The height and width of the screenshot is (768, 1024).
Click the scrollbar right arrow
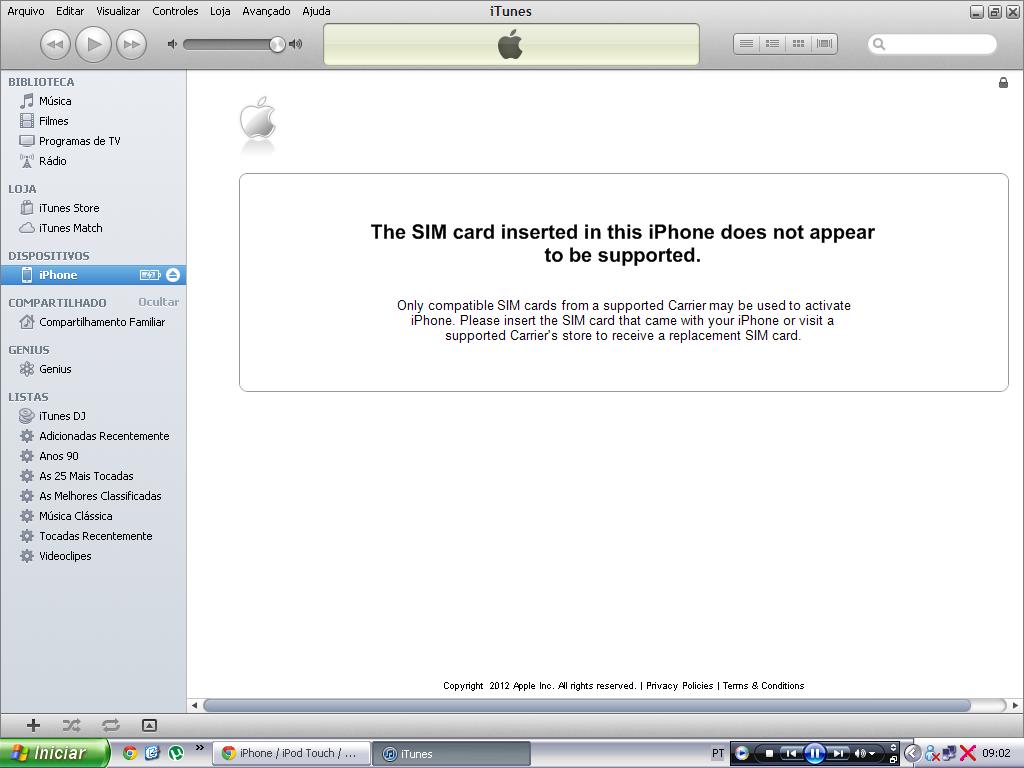pyautogui.click(x=1015, y=705)
